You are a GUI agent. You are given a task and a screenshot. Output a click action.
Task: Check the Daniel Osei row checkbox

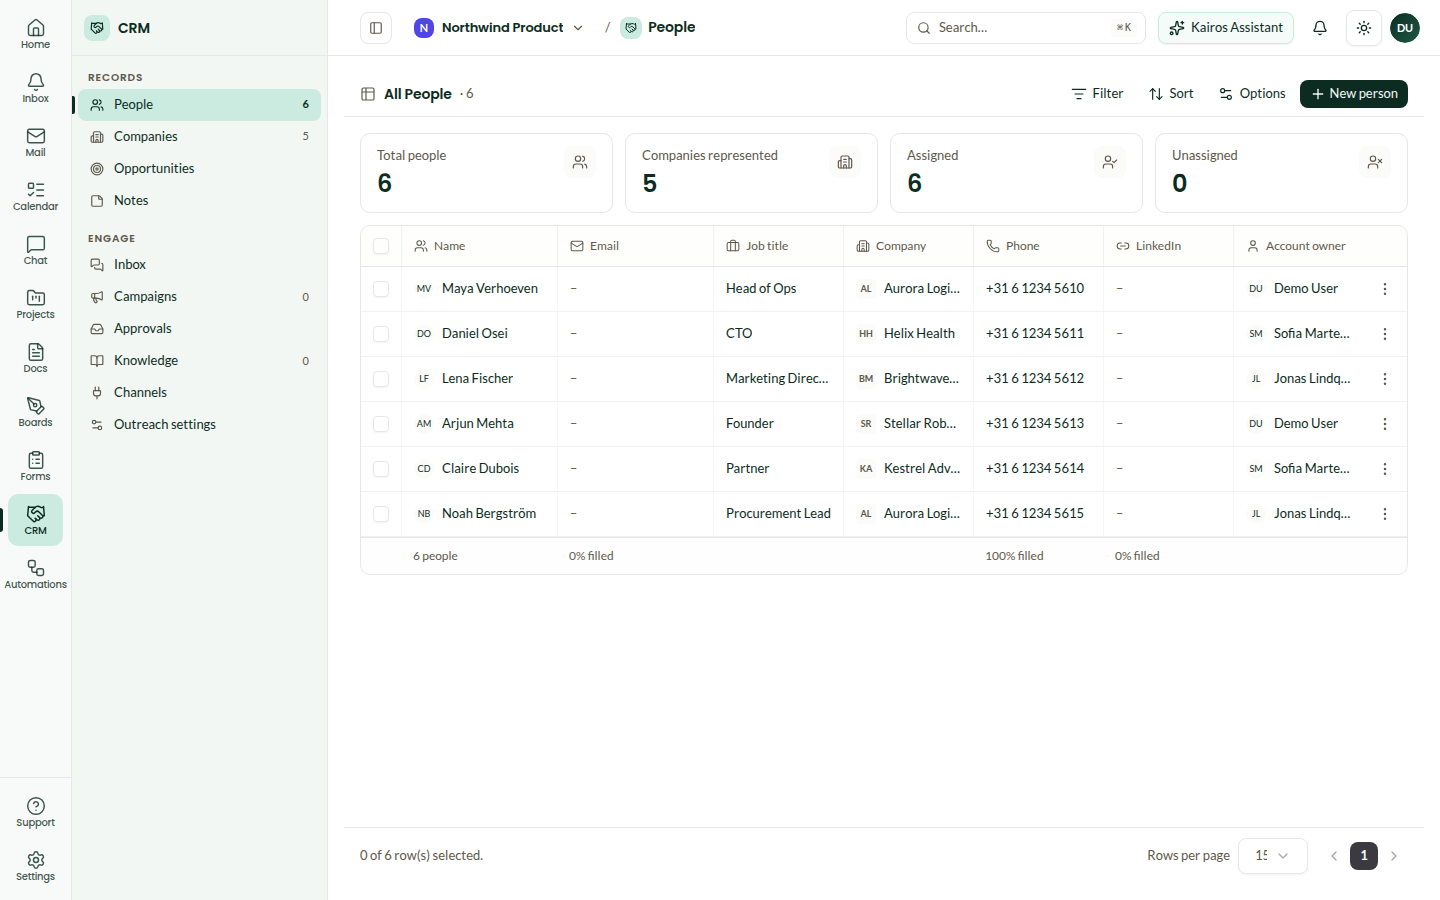(381, 334)
